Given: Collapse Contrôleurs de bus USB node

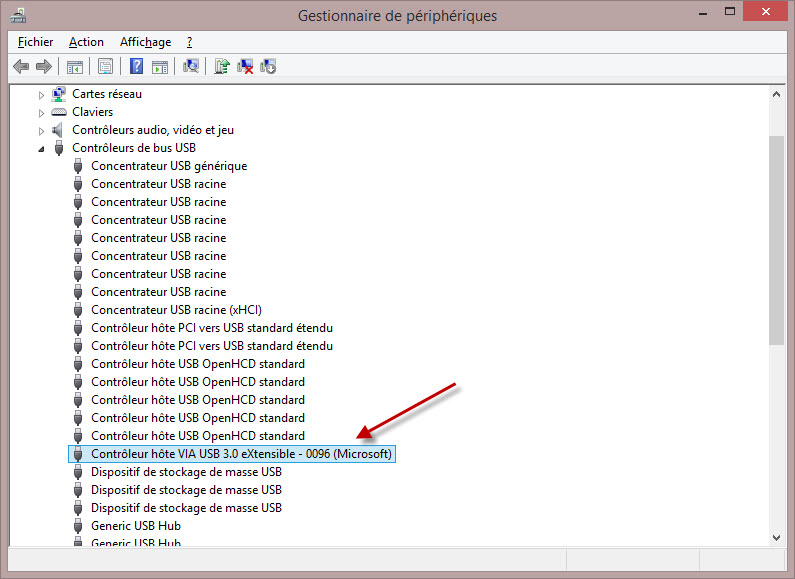Looking at the screenshot, I should click(42, 148).
